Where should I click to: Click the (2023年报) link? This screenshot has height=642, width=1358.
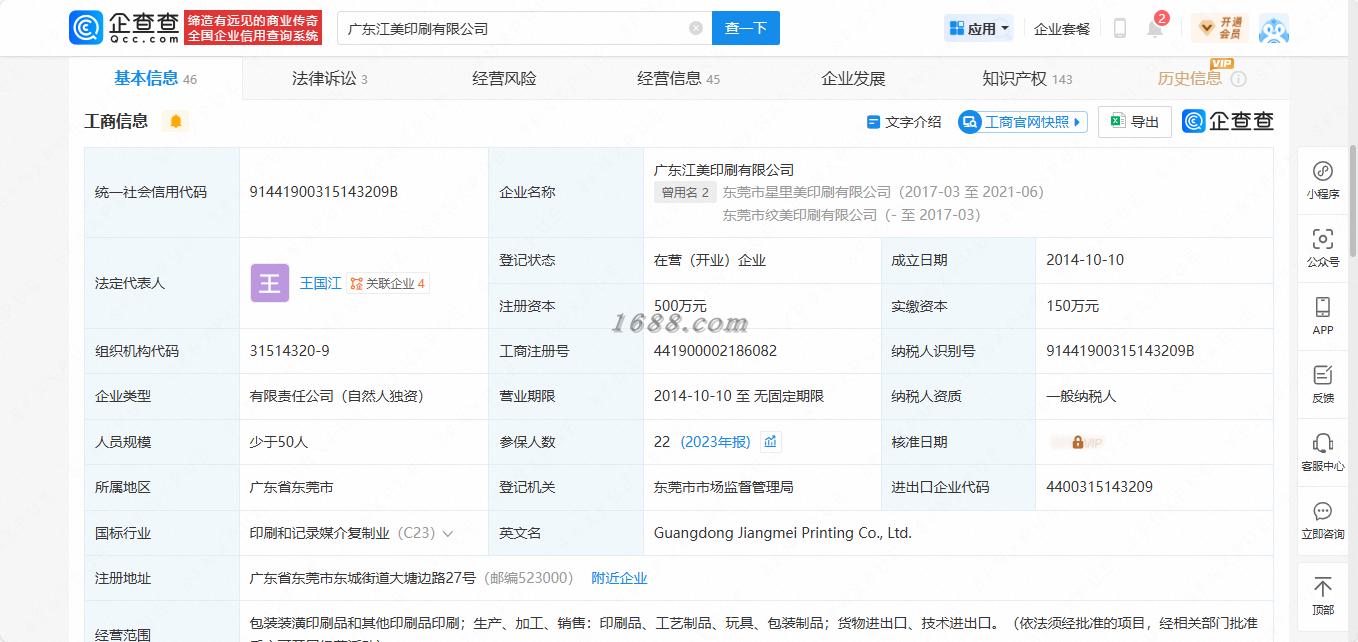pyautogui.click(x=715, y=441)
